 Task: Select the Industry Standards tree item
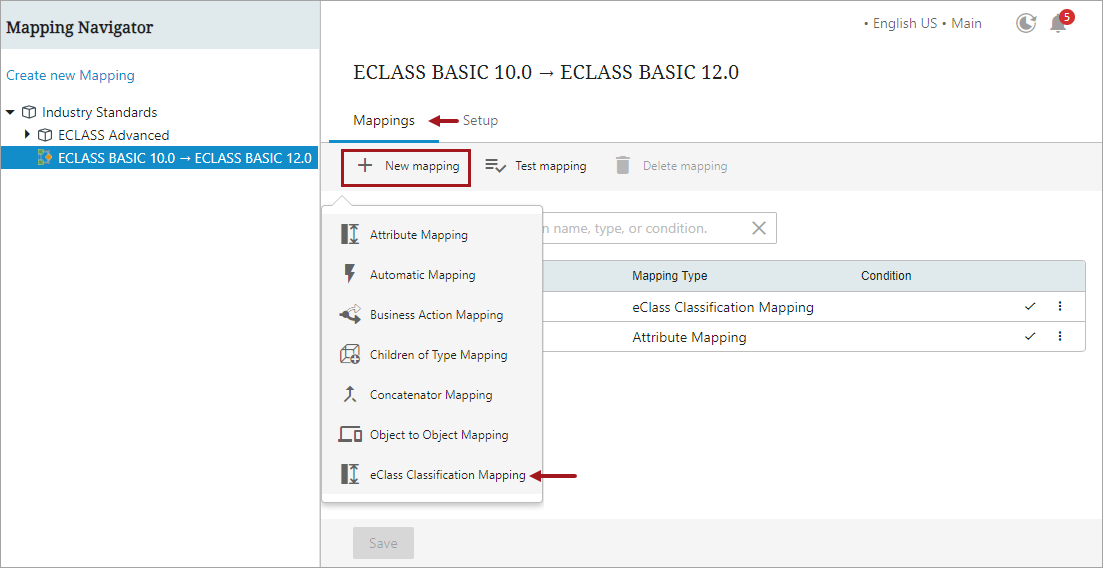(99, 113)
